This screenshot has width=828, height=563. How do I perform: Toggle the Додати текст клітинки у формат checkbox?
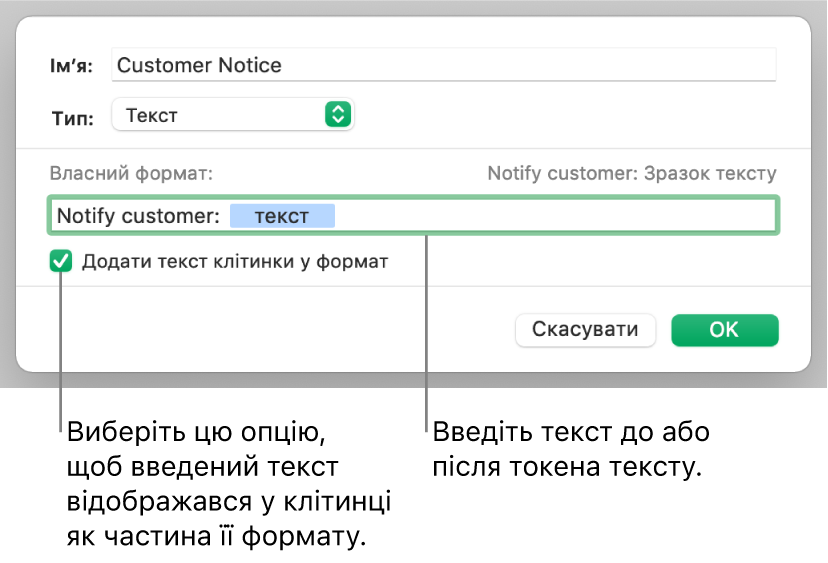coord(62,262)
